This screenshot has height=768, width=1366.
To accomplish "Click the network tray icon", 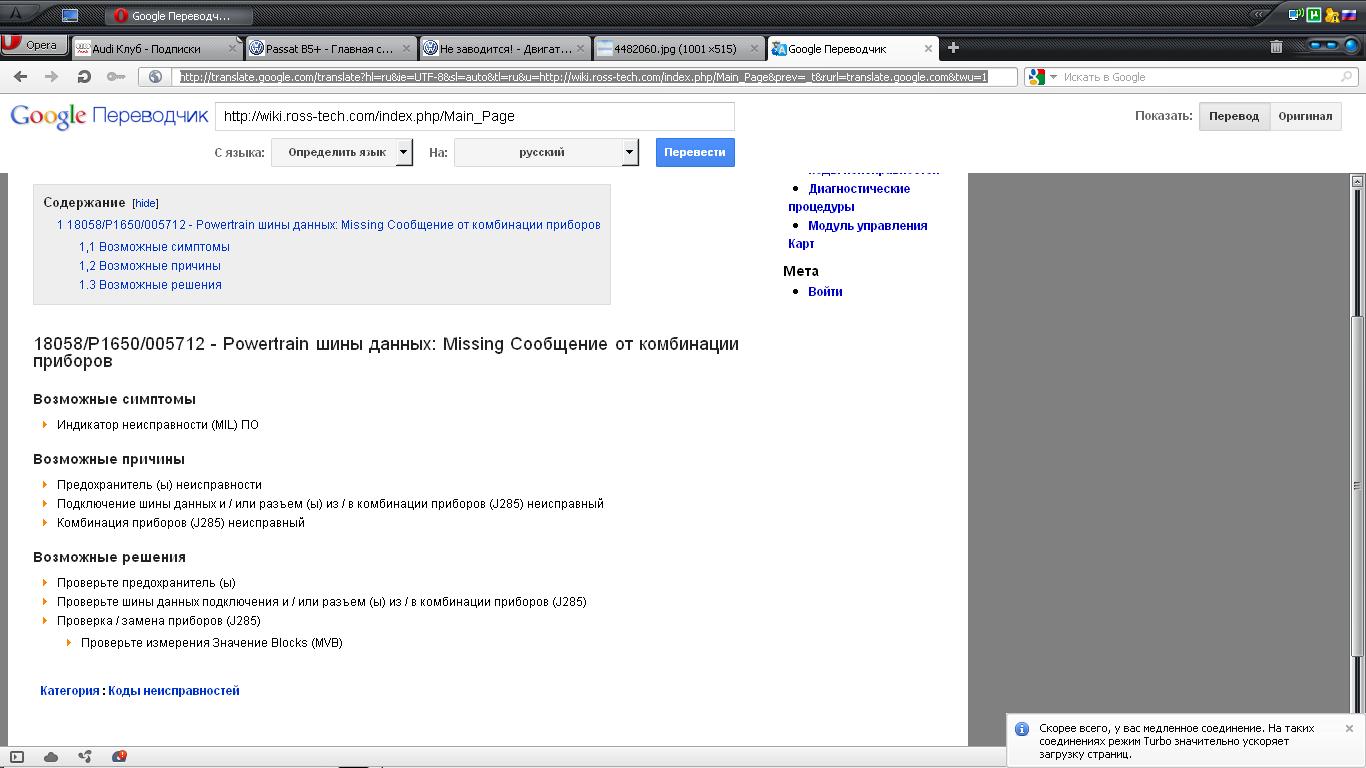I will pyautogui.click(x=1296, y=15).
